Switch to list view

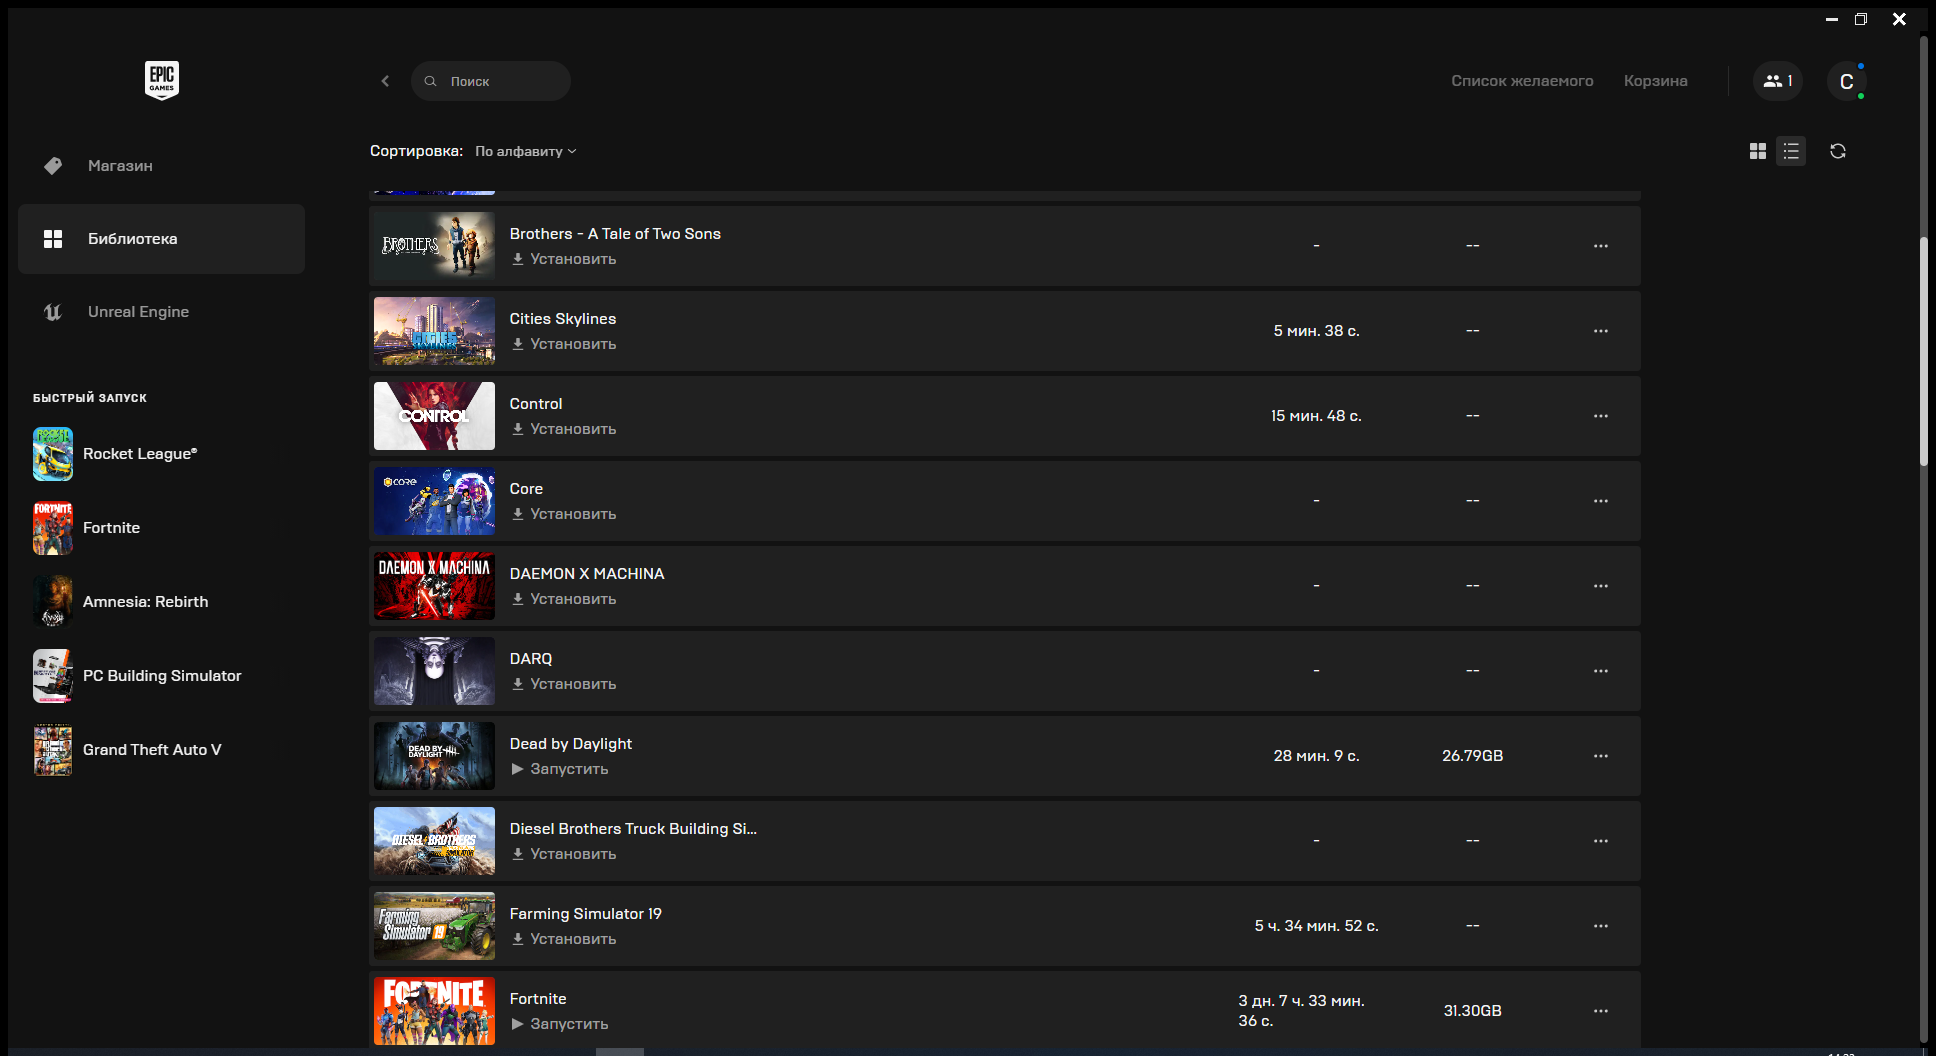[x=1791, y=151]
